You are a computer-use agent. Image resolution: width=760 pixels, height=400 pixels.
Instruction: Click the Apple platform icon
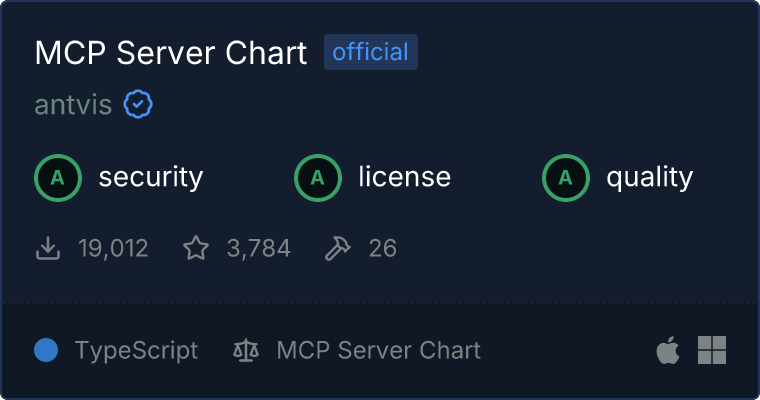(x=668, y=350)
